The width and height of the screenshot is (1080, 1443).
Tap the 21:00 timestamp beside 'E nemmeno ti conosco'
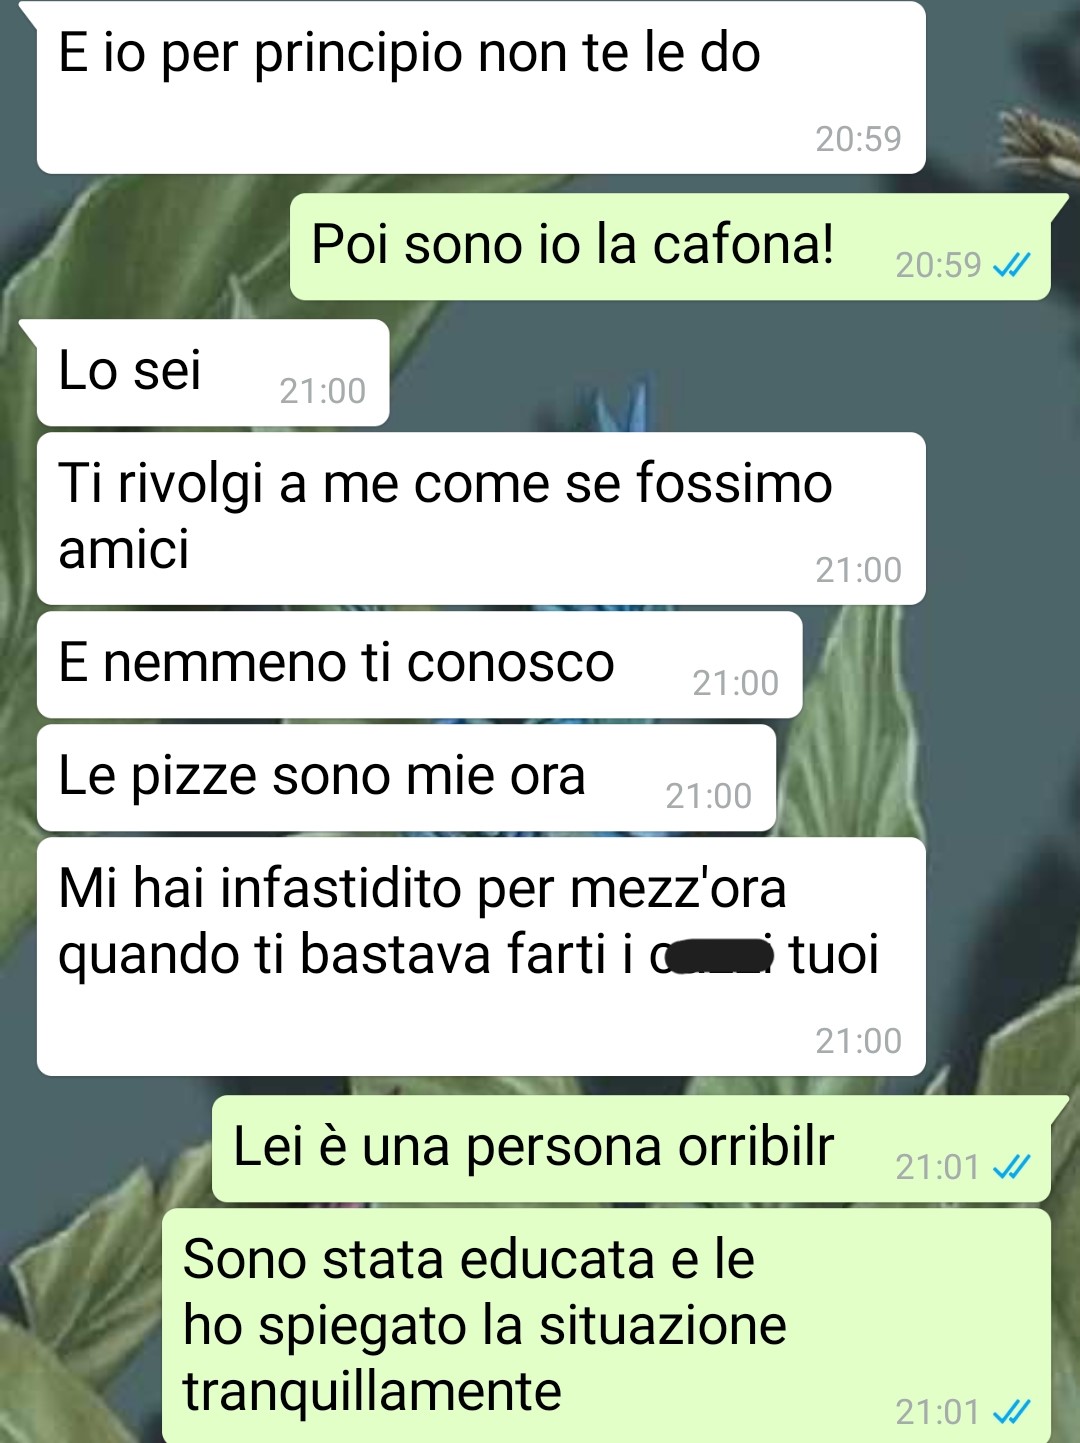tap(735, 683)
